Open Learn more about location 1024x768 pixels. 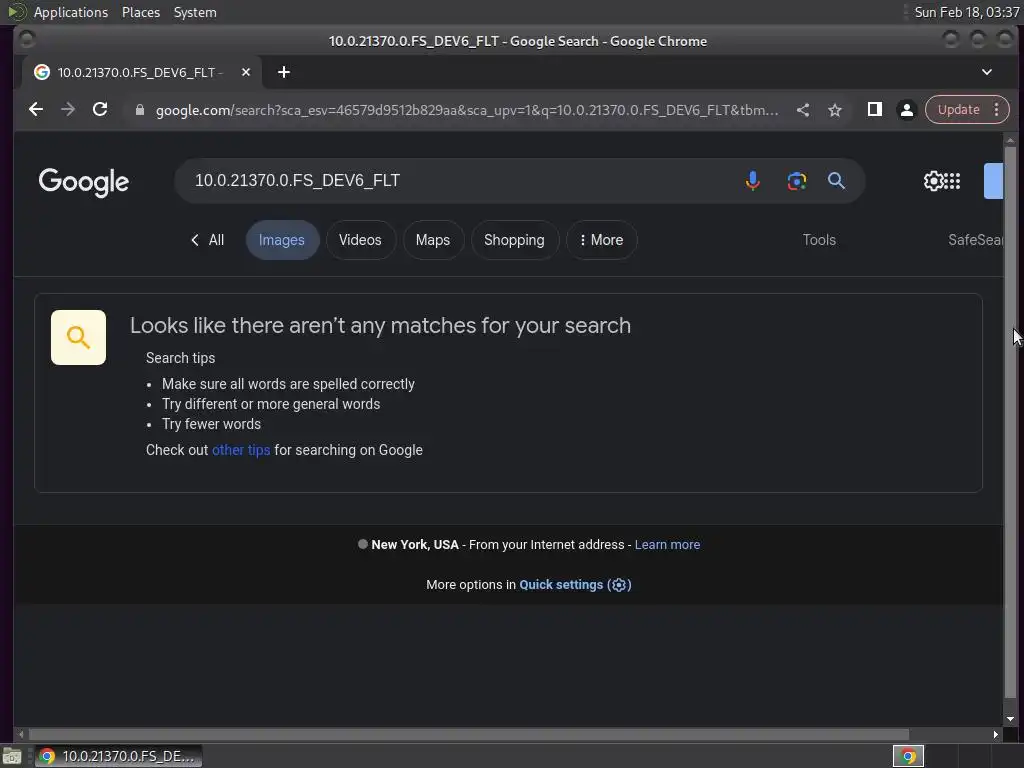(667, 545)
